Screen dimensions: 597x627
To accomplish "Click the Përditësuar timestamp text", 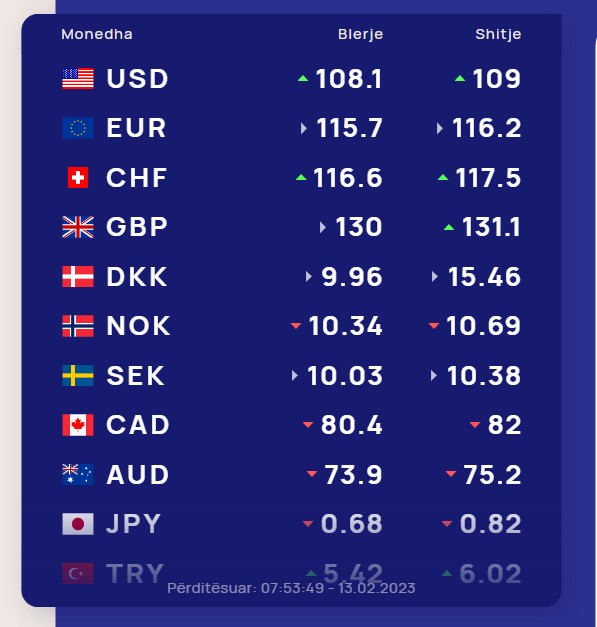I will point(291,588).
